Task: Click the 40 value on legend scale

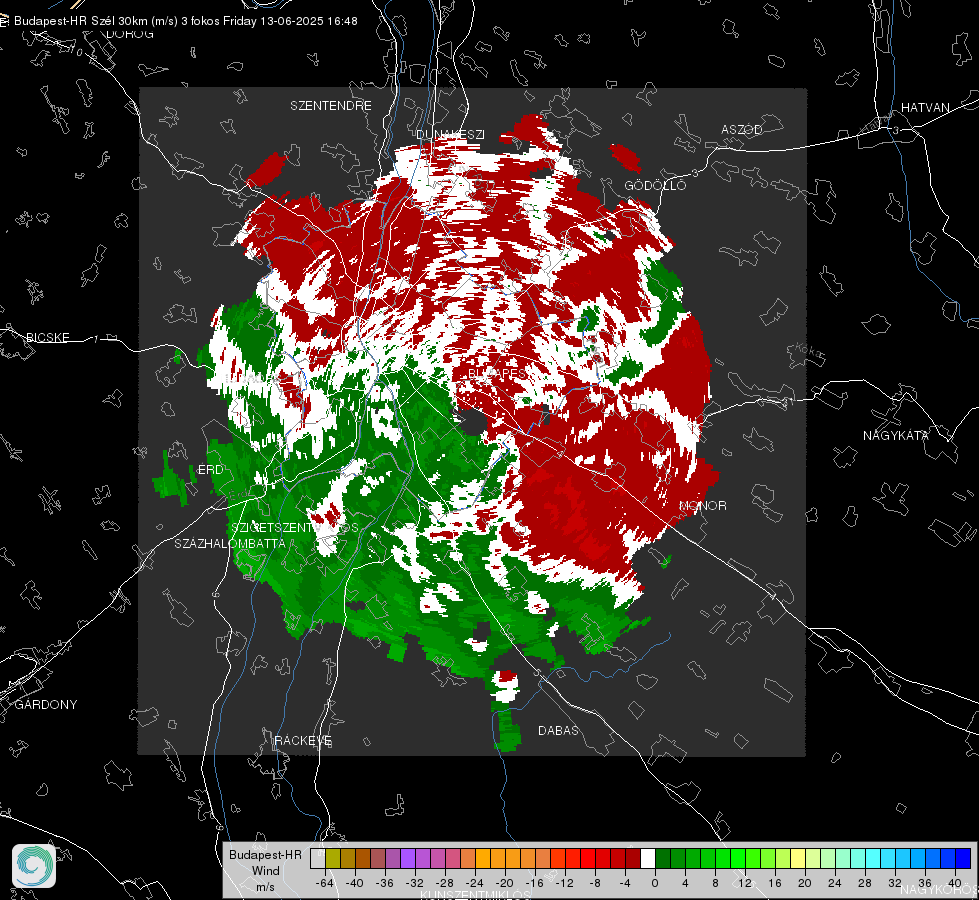Action: [x=954, y=883]
